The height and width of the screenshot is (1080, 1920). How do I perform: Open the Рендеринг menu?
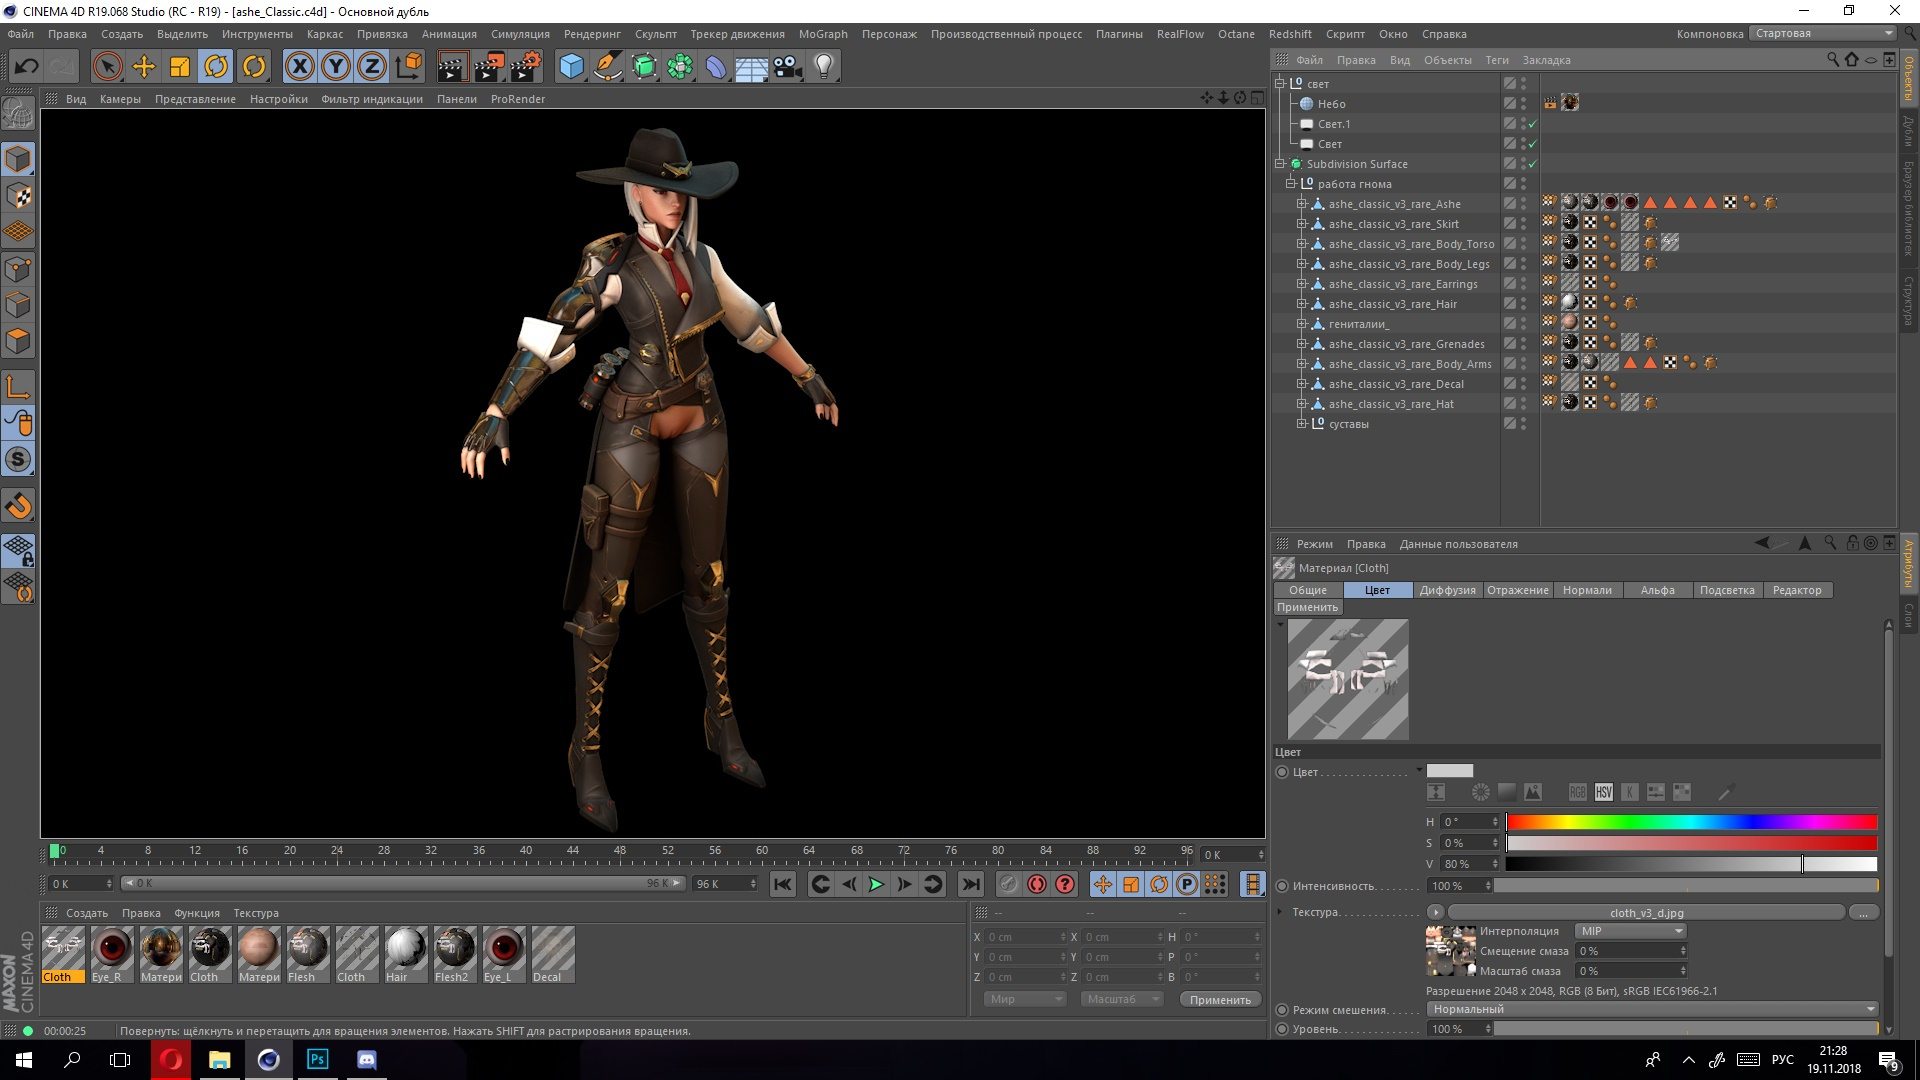point(592,34)
